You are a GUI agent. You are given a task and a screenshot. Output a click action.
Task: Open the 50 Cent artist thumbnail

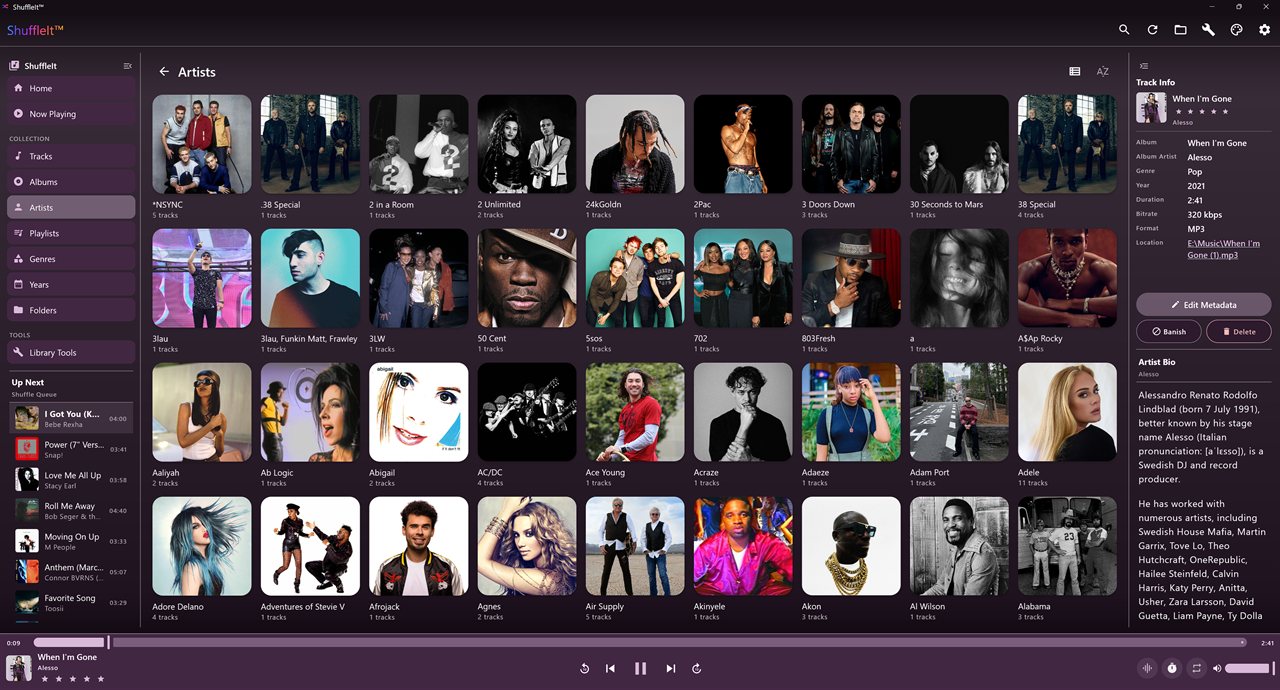tap(527, 278)
